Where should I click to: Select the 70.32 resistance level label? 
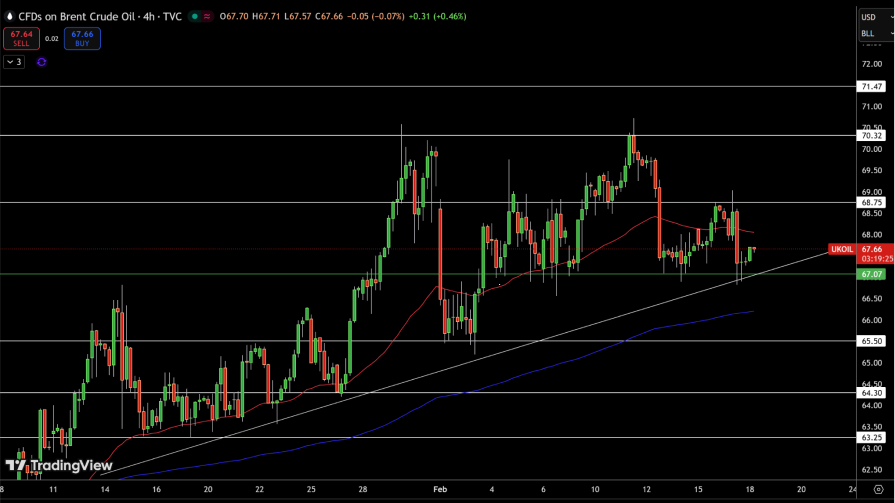[871, 136]
